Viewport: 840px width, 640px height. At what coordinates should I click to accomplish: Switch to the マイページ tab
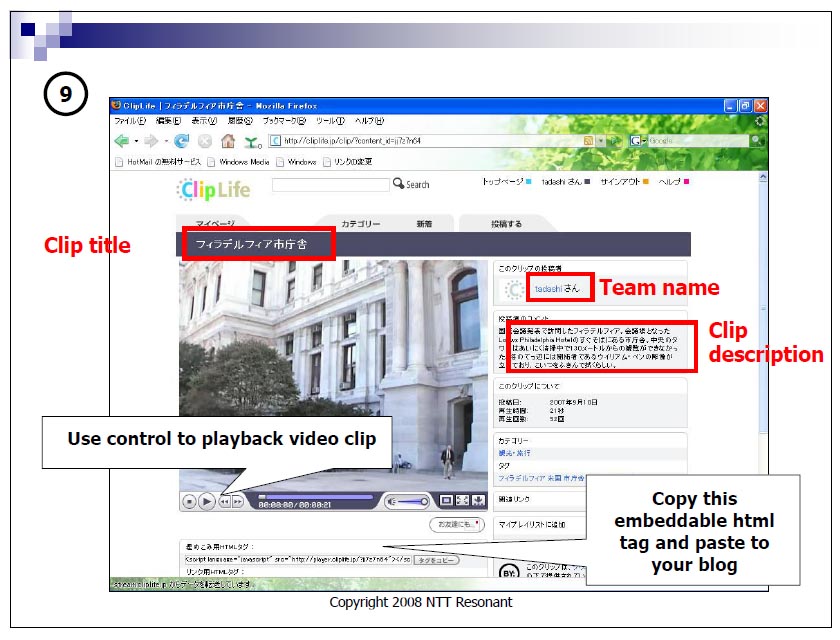[215, 224]
